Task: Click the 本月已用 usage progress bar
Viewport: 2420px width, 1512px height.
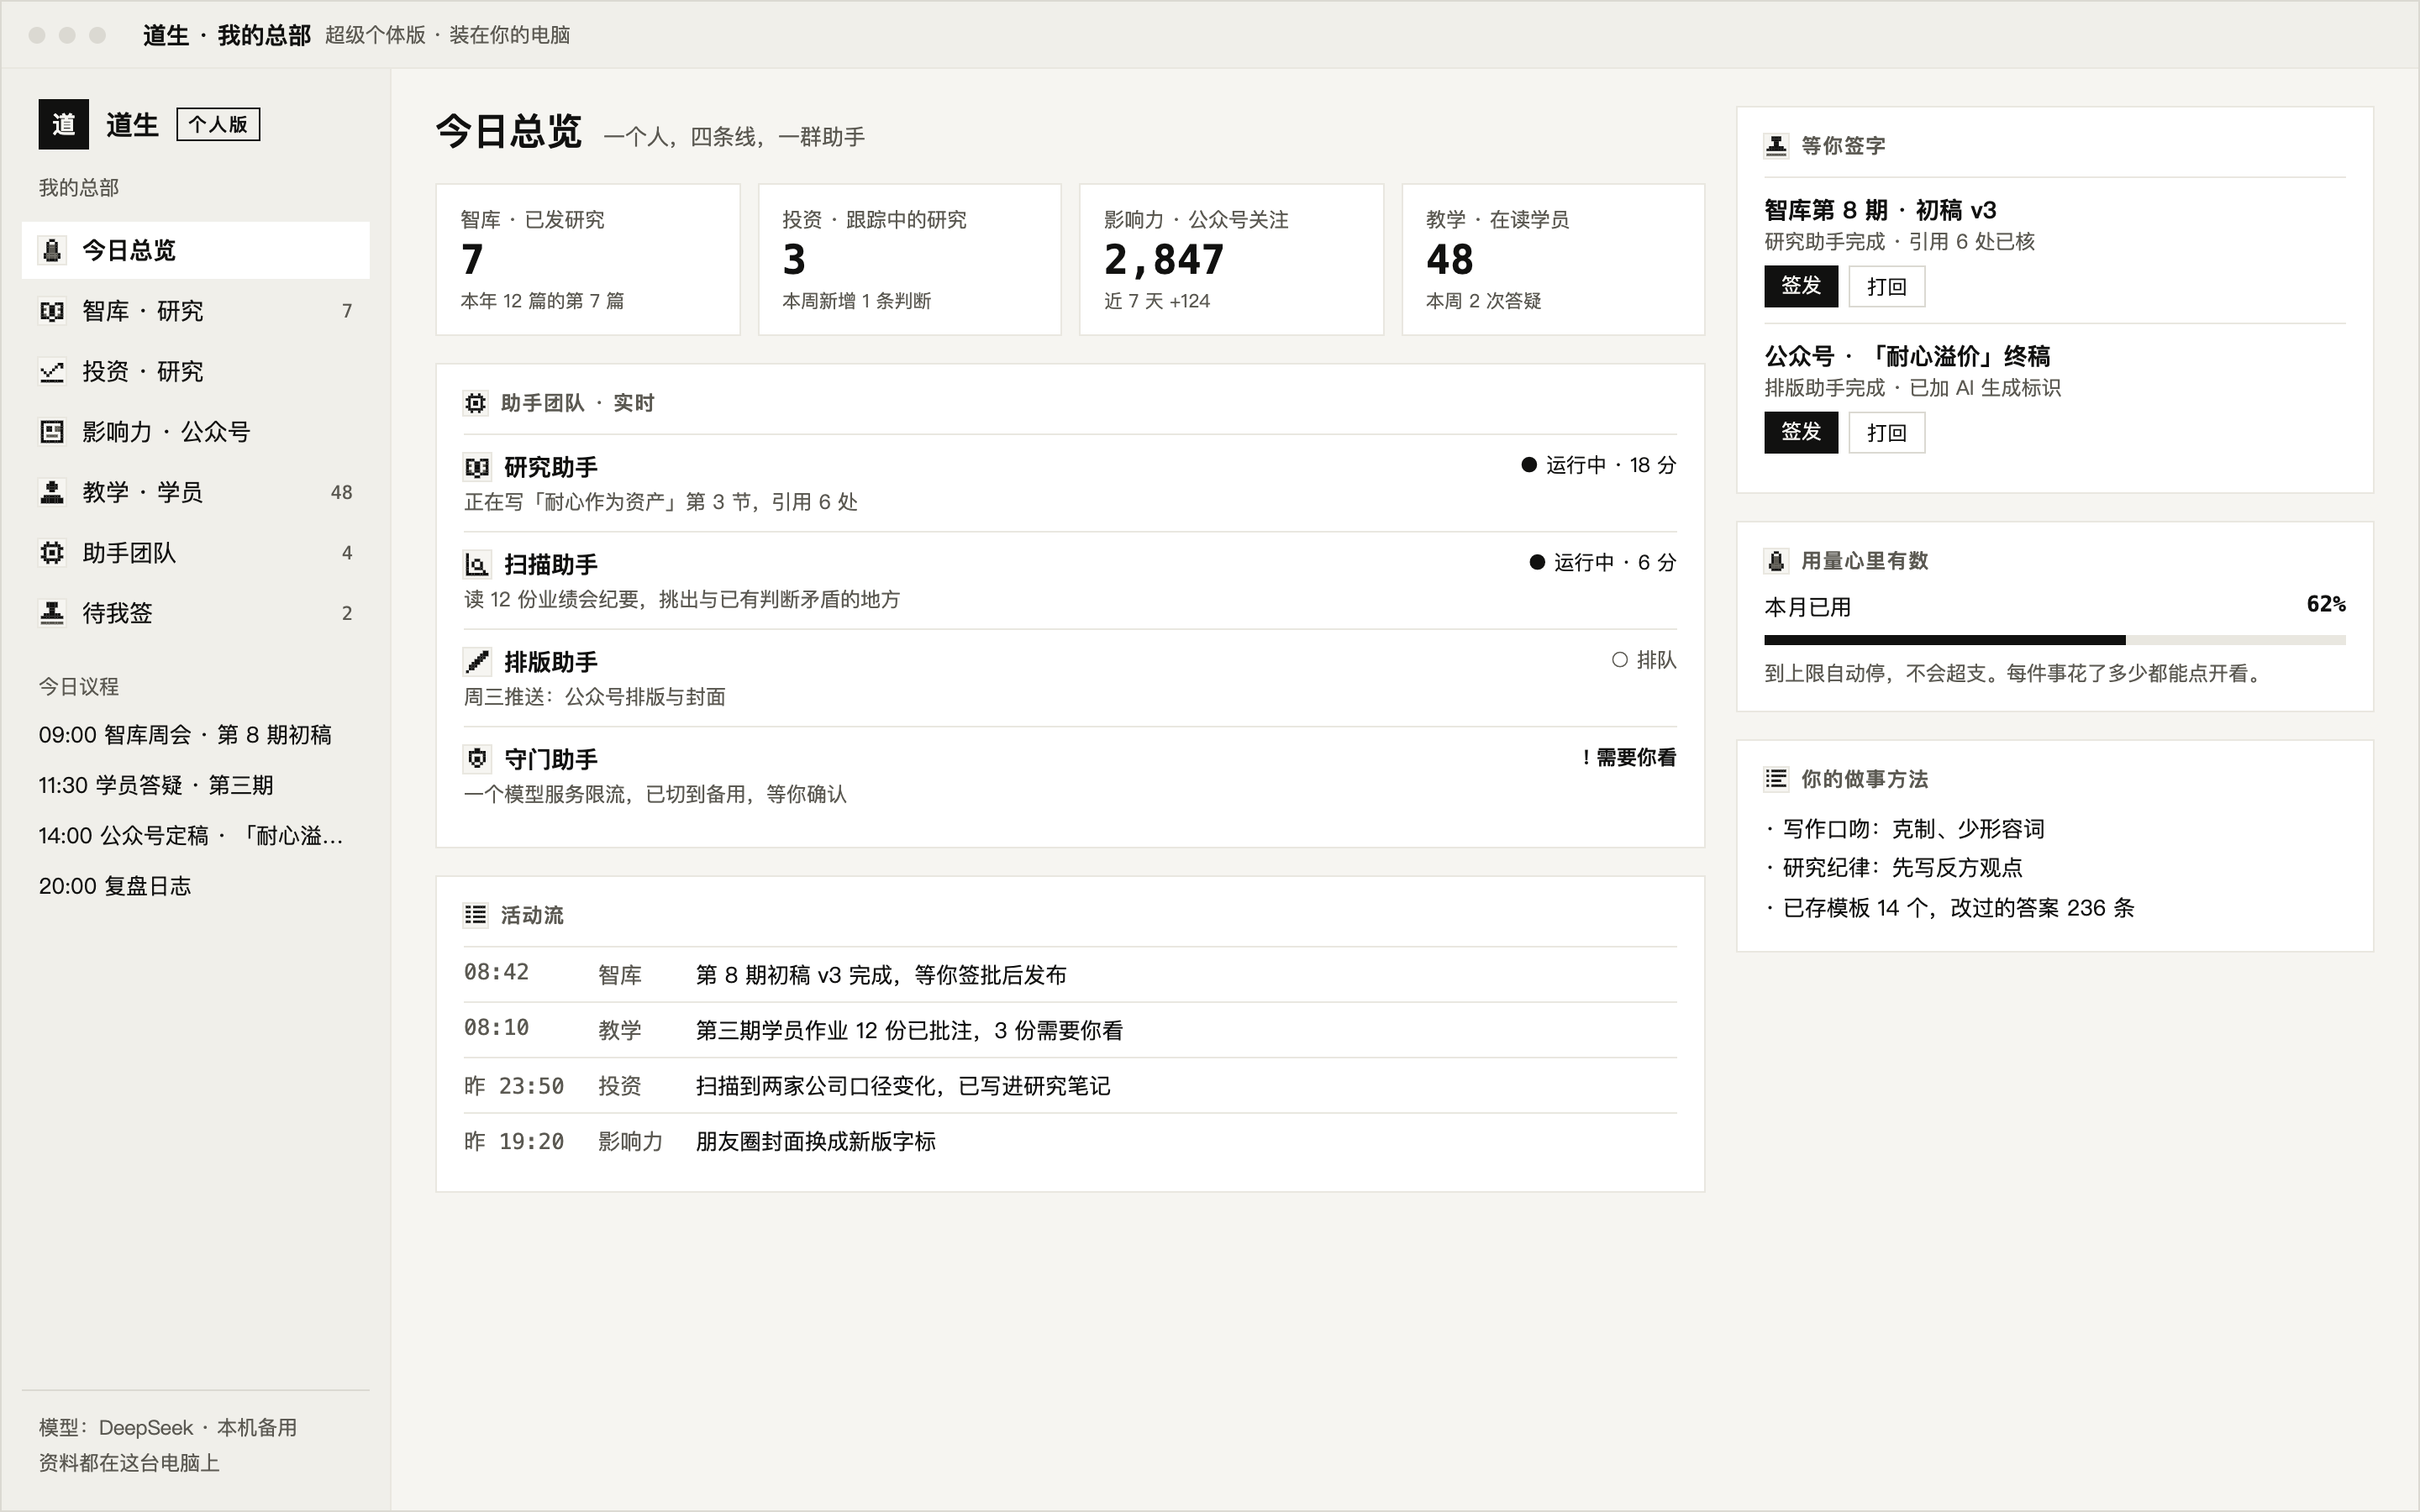Action: coord(2055,640)
